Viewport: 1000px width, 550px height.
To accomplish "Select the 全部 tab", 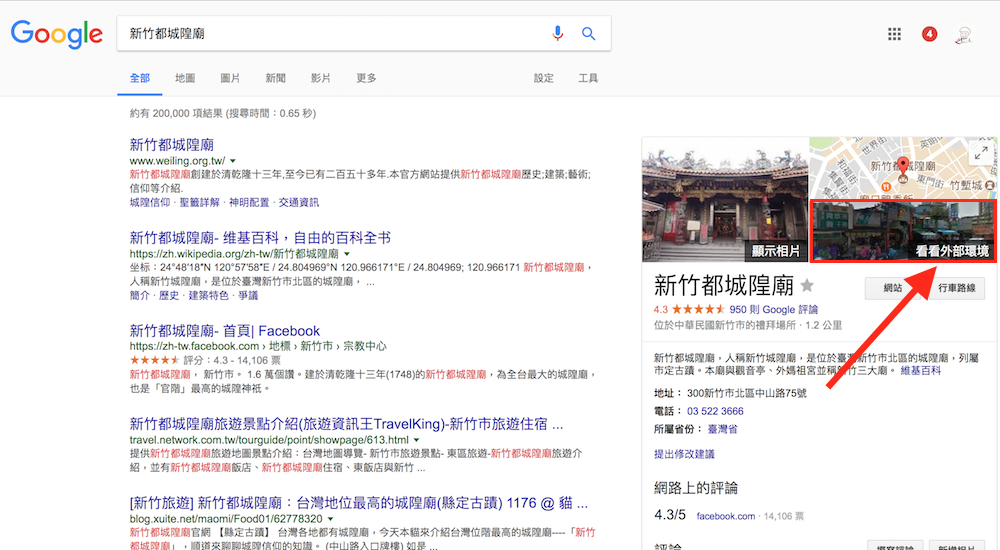I will (x=140, y=78).
